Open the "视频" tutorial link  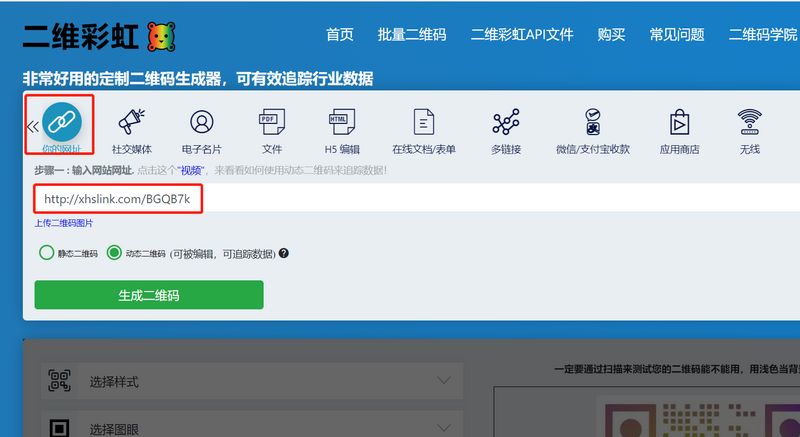coord(191,170)
